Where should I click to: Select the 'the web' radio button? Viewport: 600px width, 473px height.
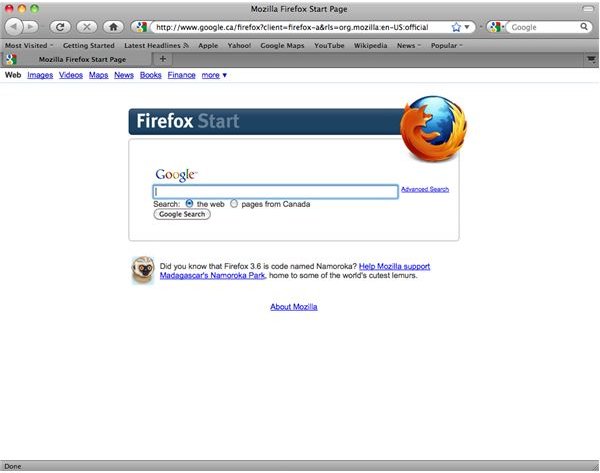[x=189, y=204]
